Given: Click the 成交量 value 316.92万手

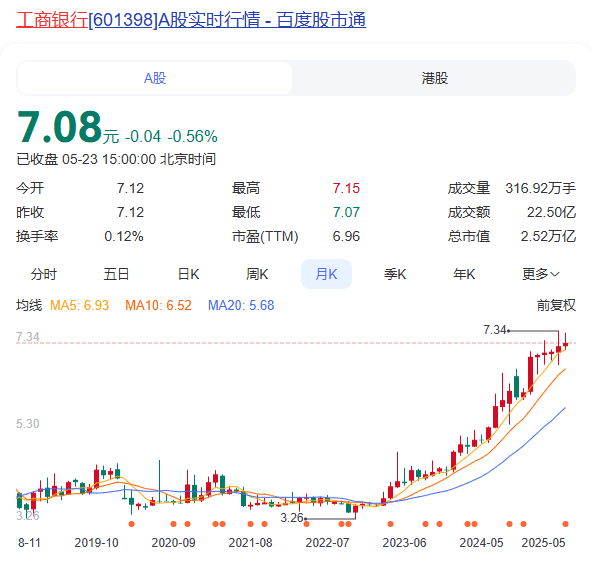Looking at the screenshot, I should [x=540, y=188].
